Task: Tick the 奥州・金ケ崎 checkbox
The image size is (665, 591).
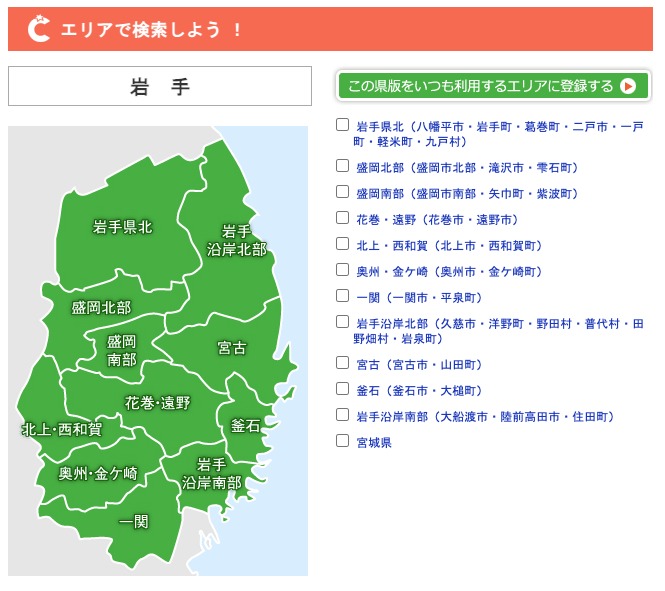Action: [342, 269]
